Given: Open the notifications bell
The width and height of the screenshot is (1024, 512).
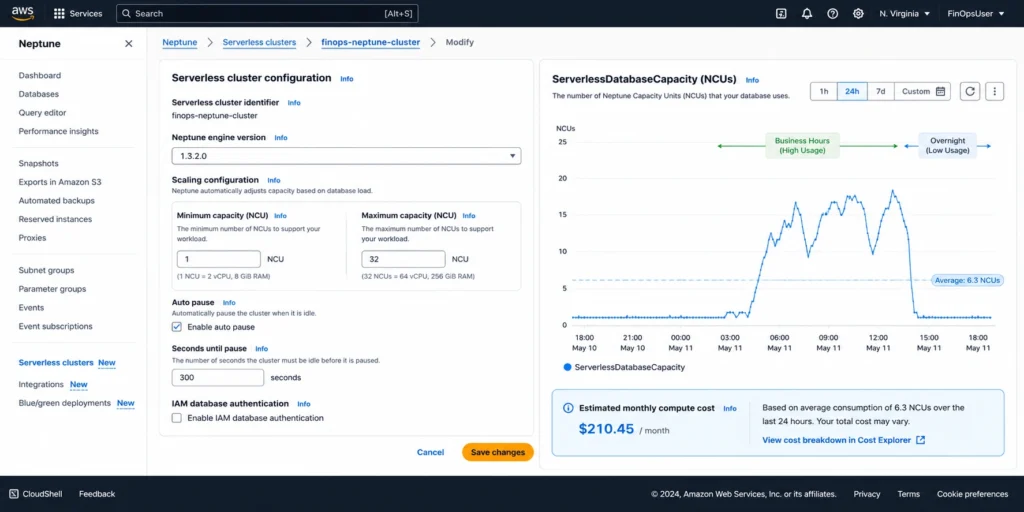Looking at the screenshot, I should point(807,14).
